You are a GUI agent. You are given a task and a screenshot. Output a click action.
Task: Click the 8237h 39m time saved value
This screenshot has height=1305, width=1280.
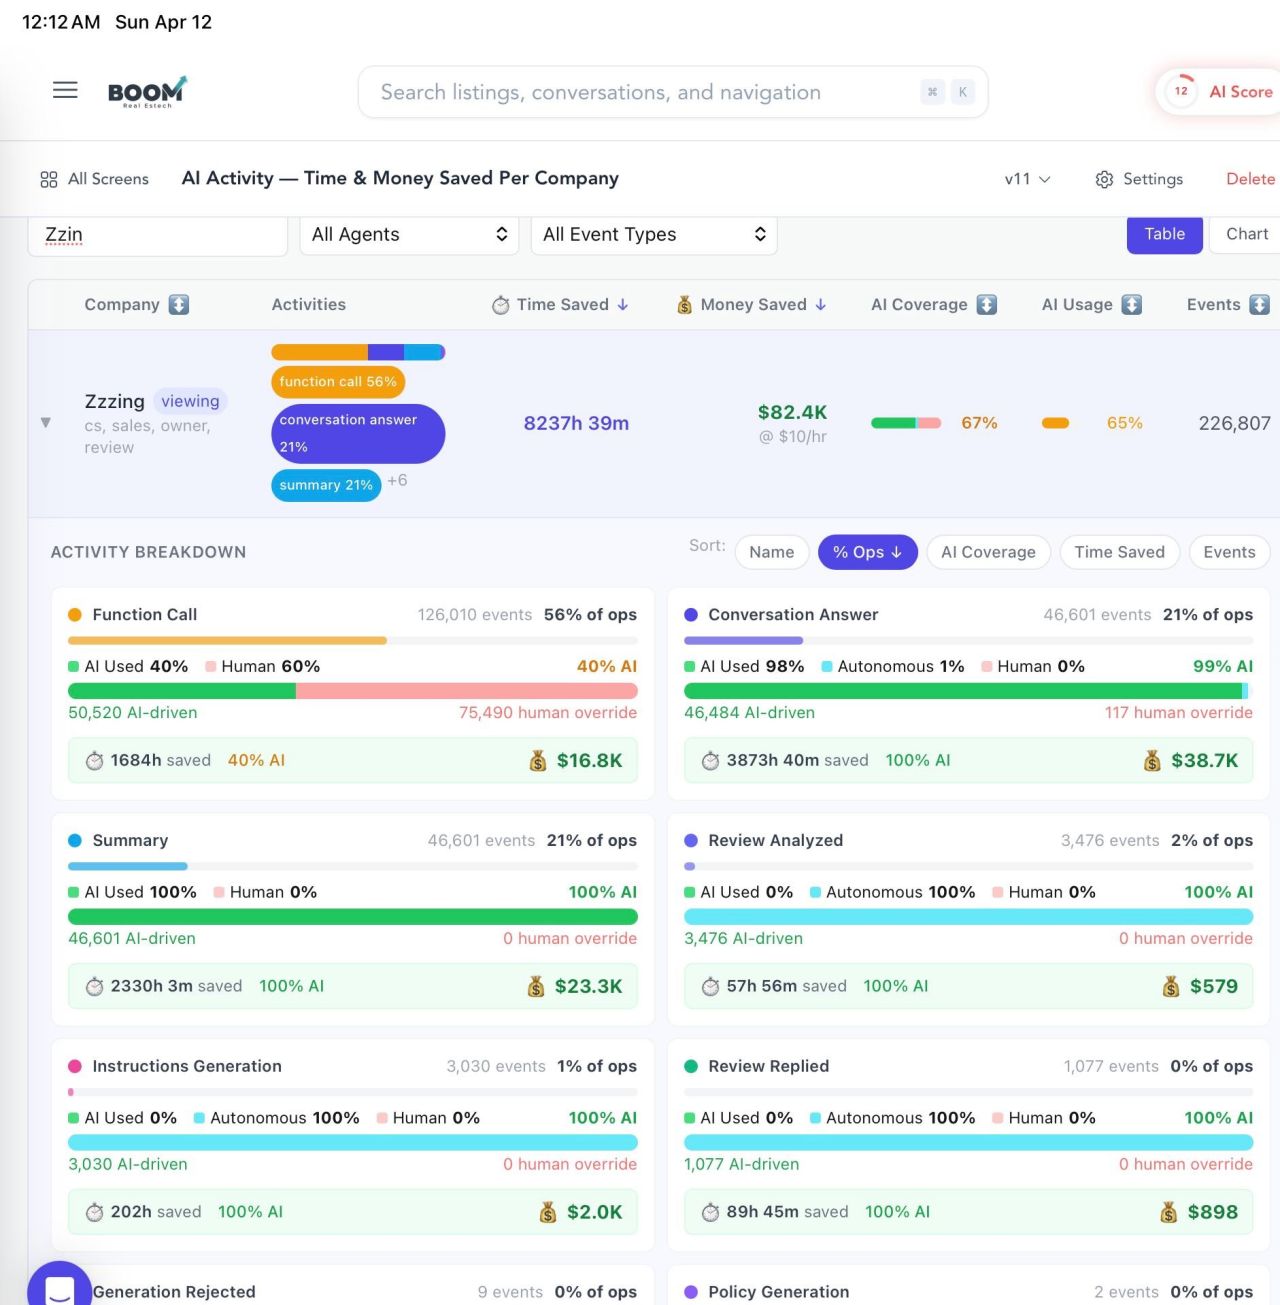point(577,423)
